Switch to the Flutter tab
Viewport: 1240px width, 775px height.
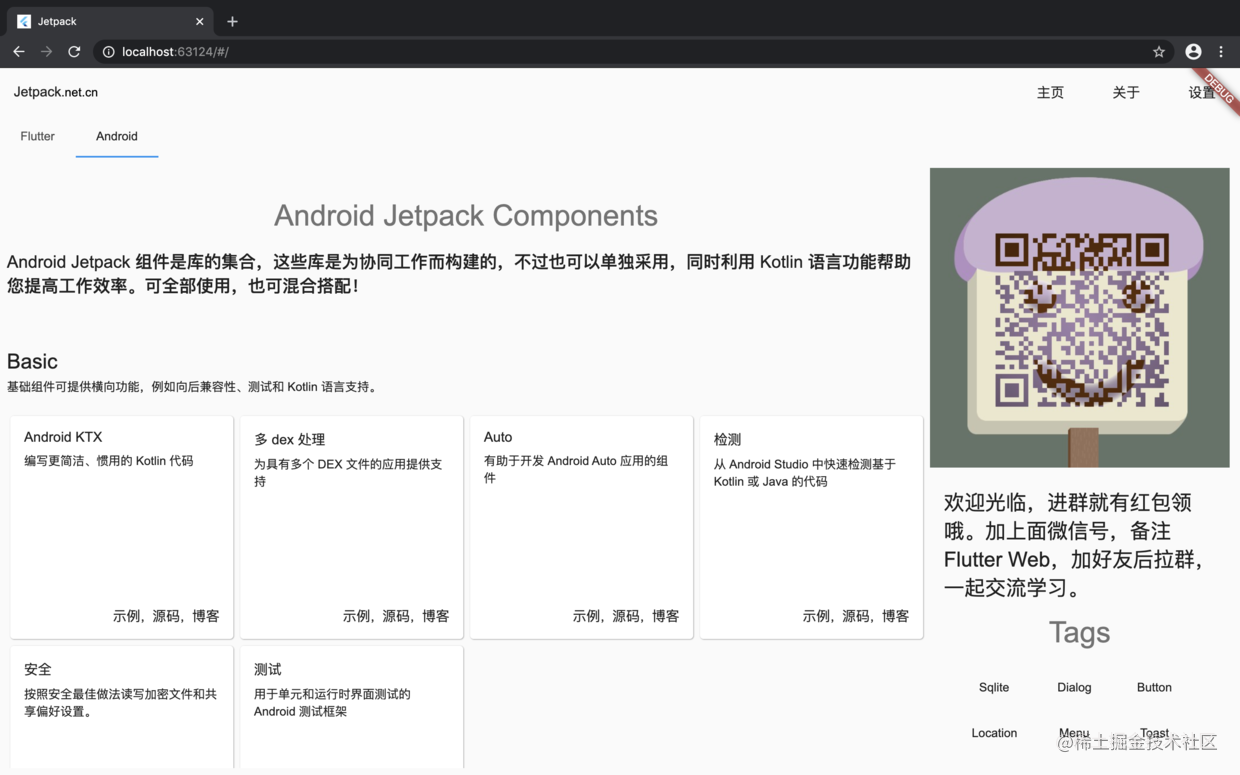[x=37, y=137]
